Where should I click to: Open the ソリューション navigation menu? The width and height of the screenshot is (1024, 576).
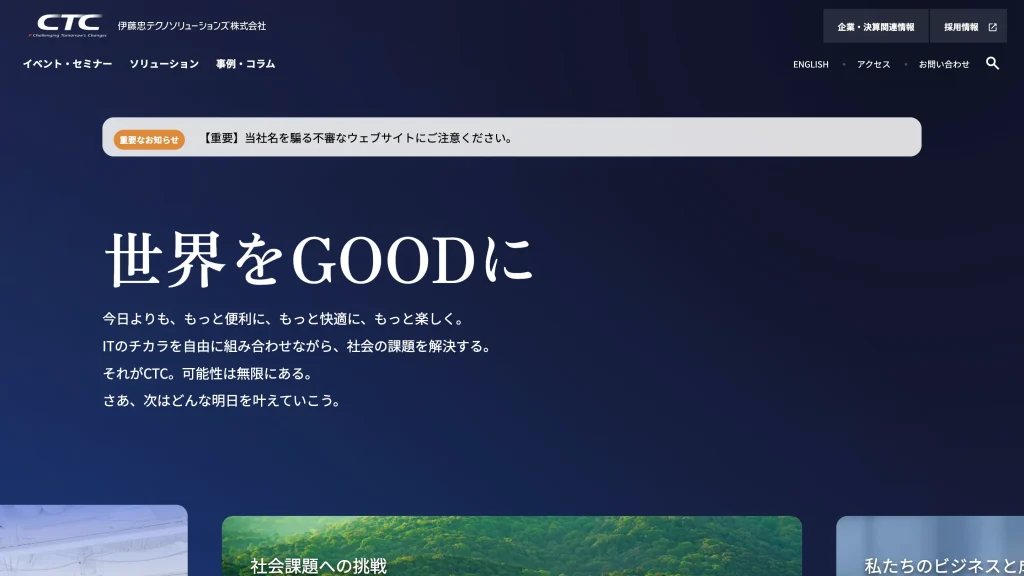[x=164, y=64]
